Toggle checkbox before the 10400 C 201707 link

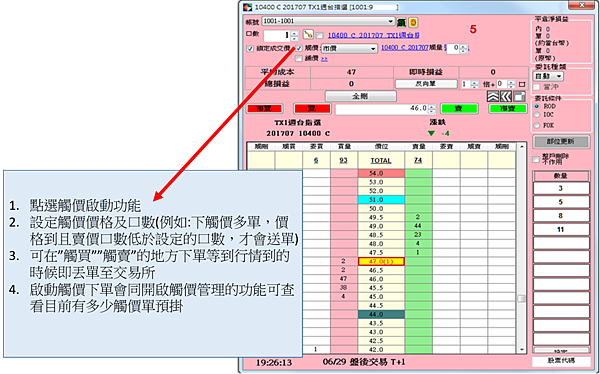[x=320, y=36]
